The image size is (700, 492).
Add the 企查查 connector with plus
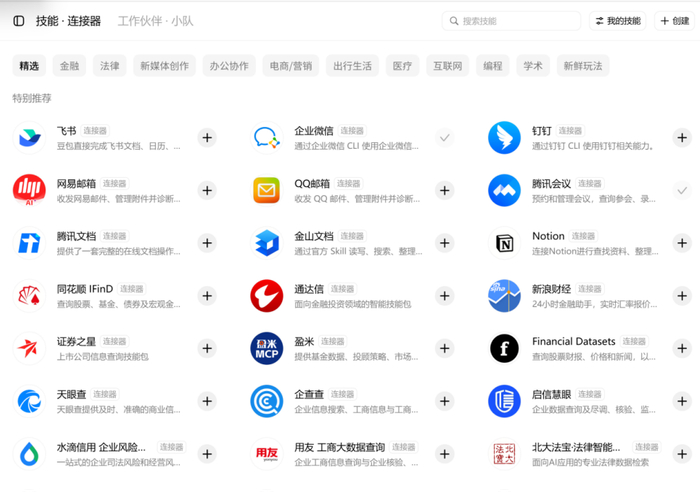pos(445,401)
